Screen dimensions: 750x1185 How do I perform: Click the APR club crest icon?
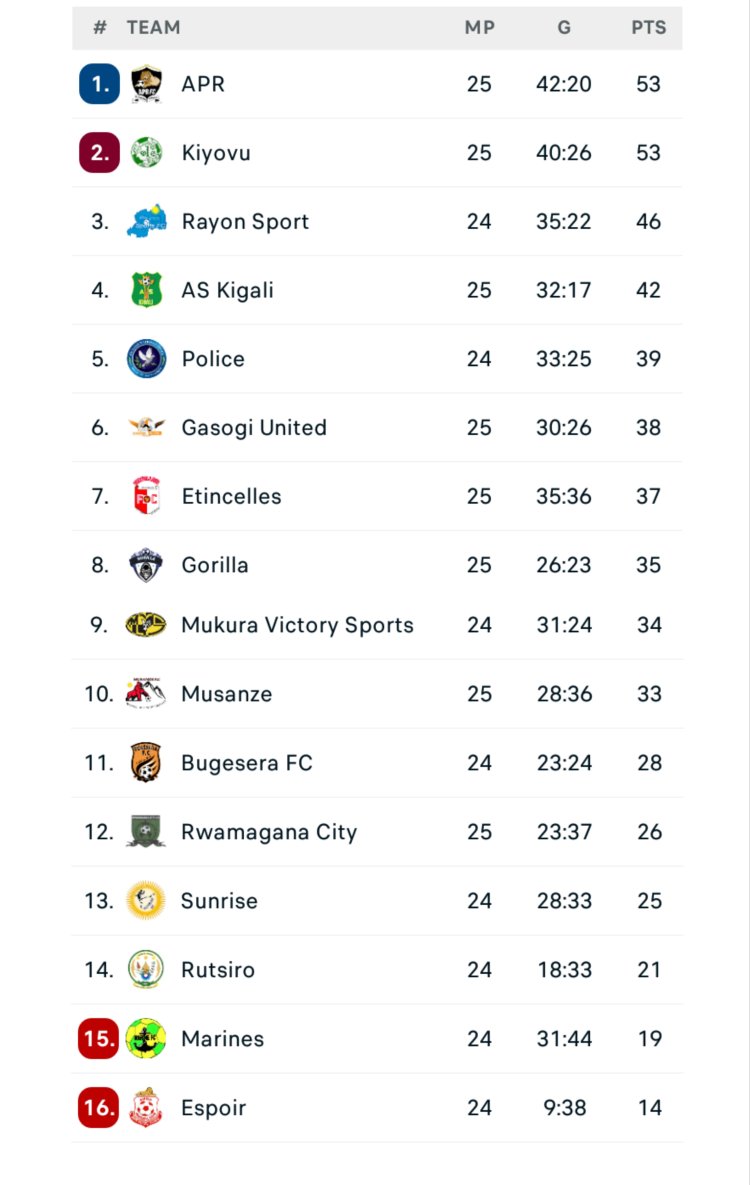(146, 84)
